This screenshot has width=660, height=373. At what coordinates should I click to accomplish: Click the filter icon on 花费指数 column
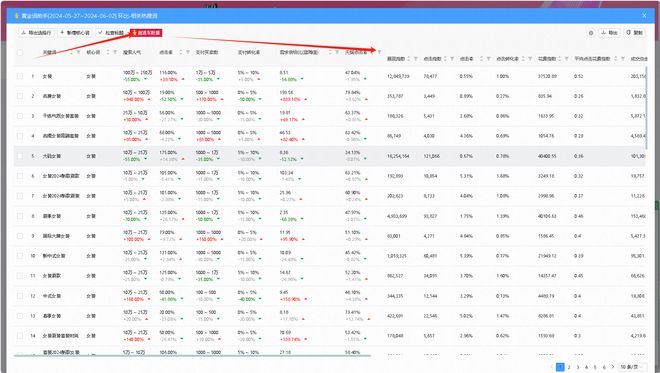pos(567,59)
